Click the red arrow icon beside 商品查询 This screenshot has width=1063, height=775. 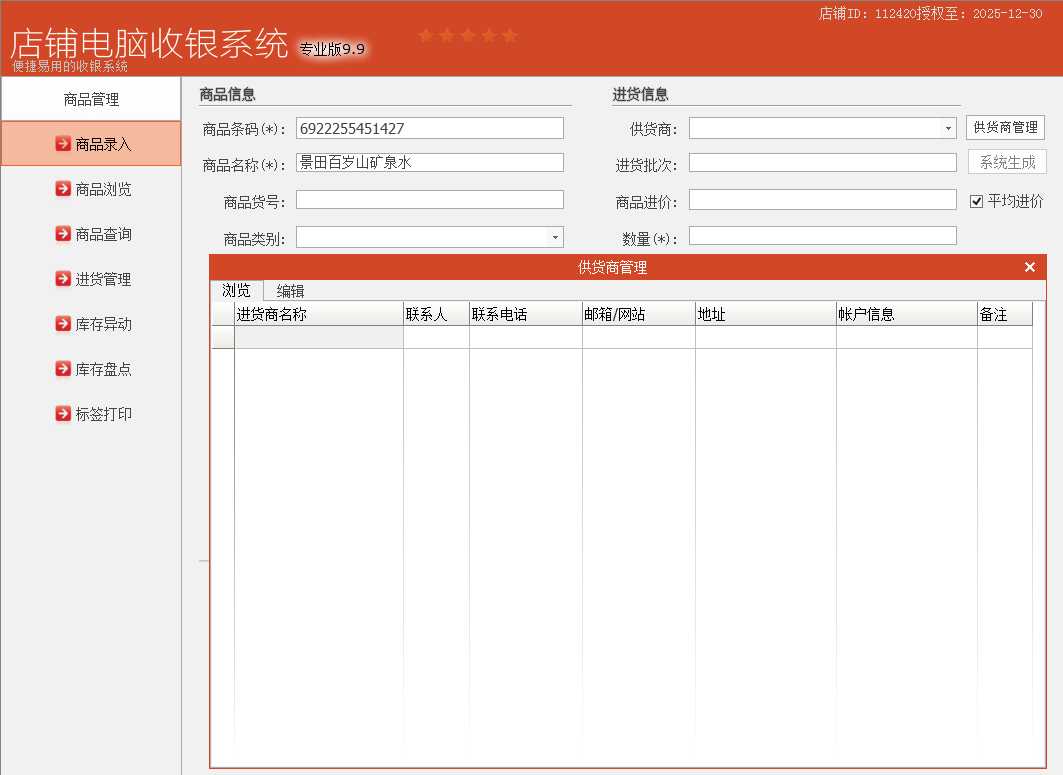tap(63, 234)
